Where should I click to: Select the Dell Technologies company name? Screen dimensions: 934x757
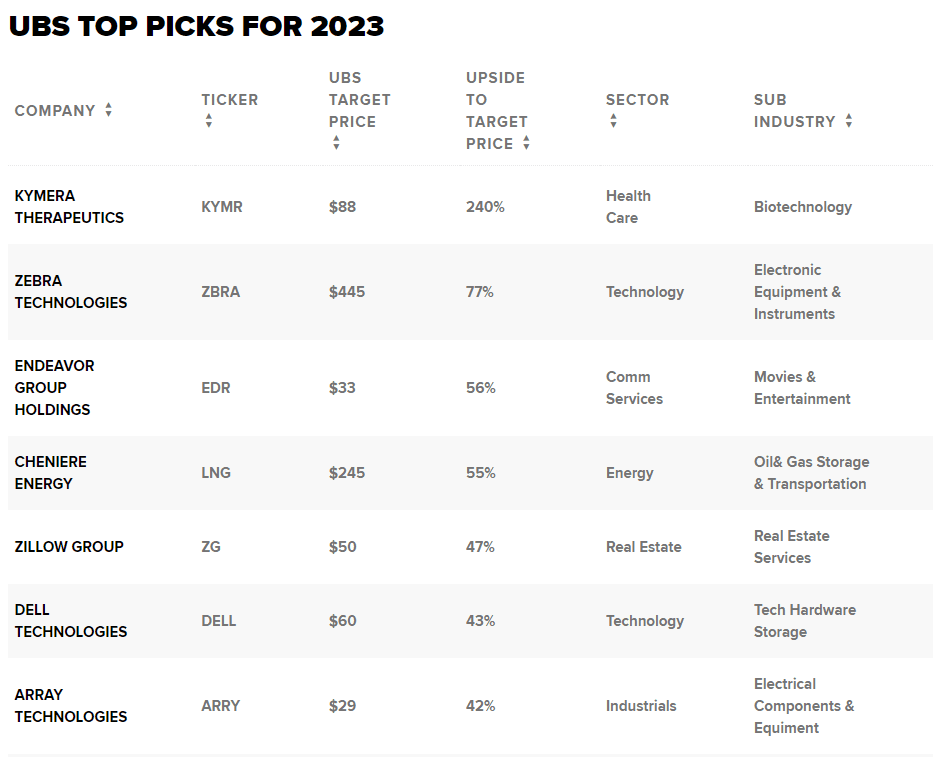click(x=71, y=621)
